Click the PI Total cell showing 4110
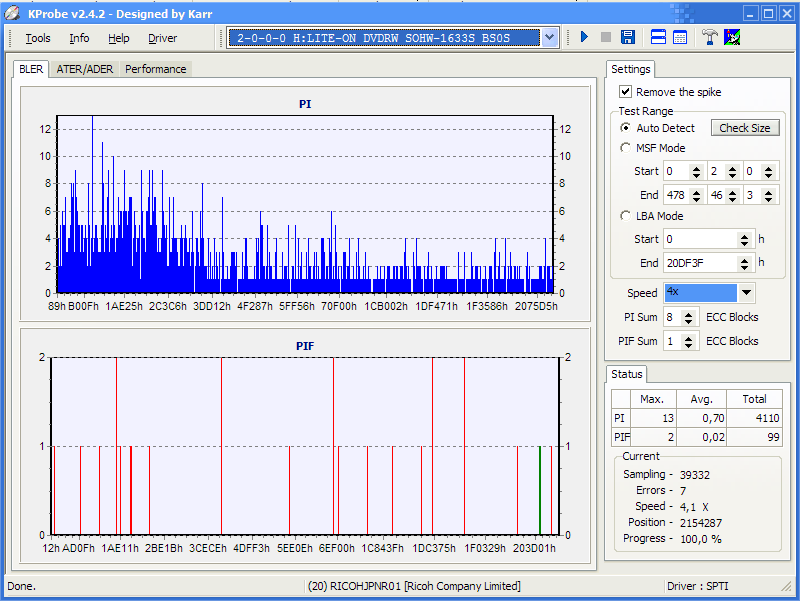The width and height of the screenshot is (800, 601). pyautogui.click(x=754, y=418)
